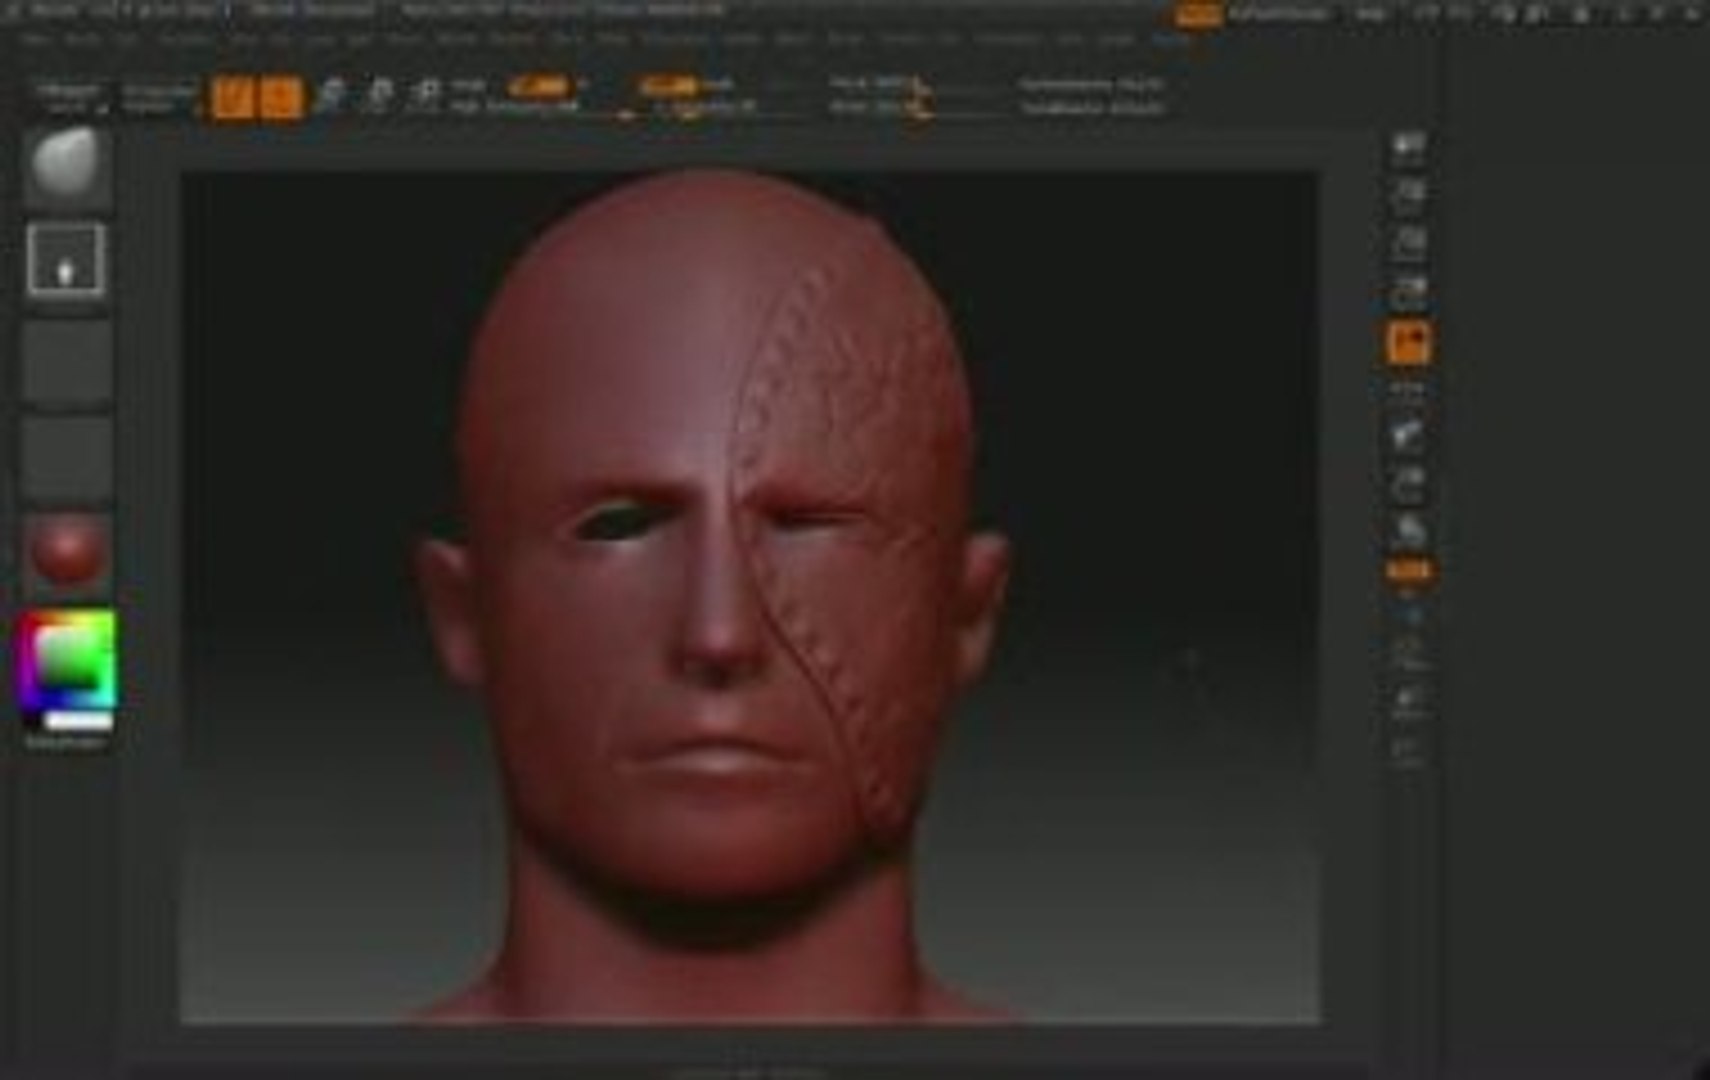Open the empty texture slot in left shelf
The width and height of the screenshot is (1710, 1080).
coord(67,458)
